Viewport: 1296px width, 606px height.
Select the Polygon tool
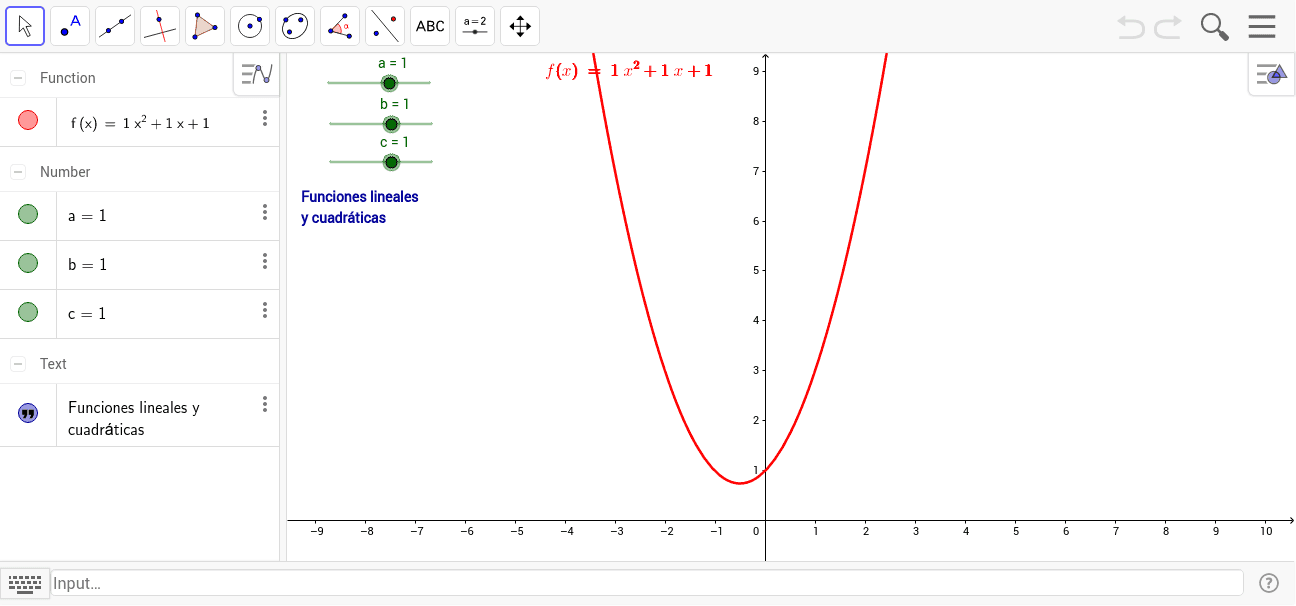click(205, 26)
